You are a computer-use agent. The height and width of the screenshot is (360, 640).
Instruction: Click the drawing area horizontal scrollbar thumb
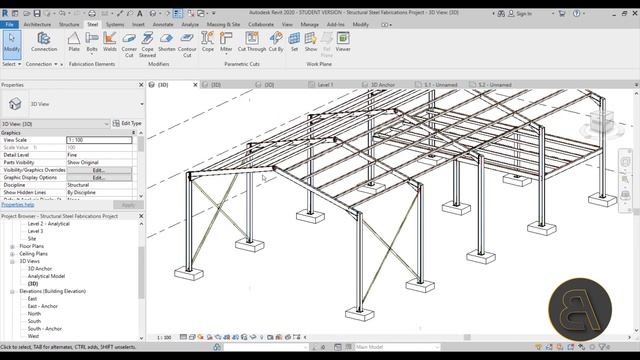pyautogui.click(x=467, y=337)
